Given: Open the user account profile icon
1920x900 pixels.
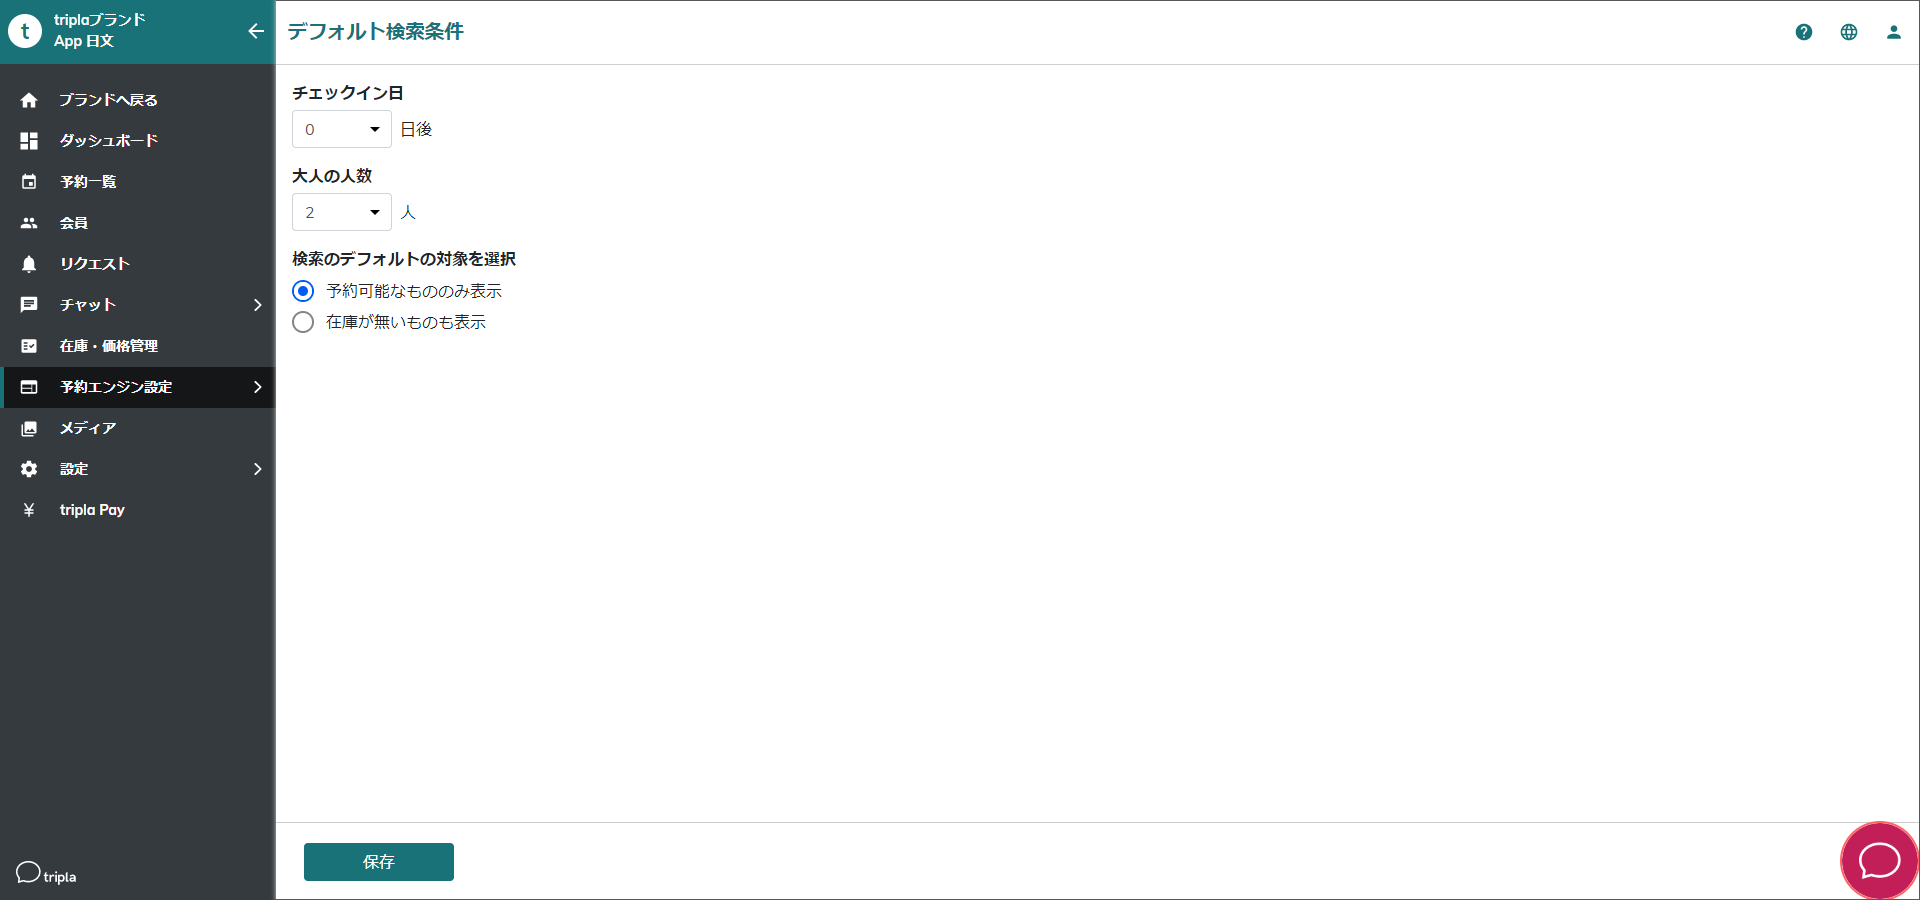Looking at the screenshot, I should coord(1893,32).
